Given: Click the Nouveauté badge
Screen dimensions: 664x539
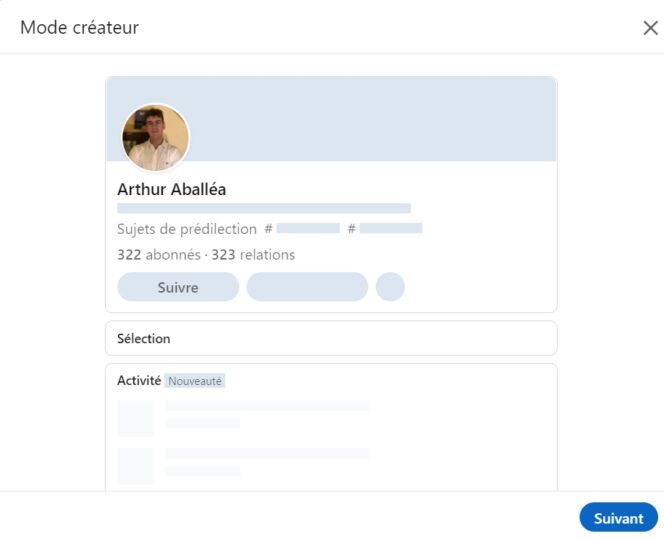Looking at the screenshot, I should [196, 381].
